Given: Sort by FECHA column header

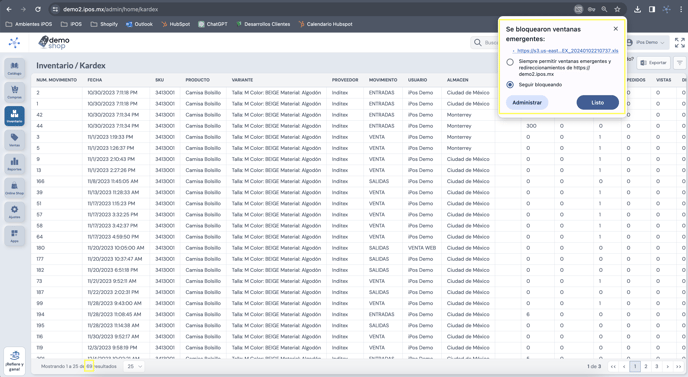Looking at the screenshot, I should pyautogui.click(x=95, y=80).
